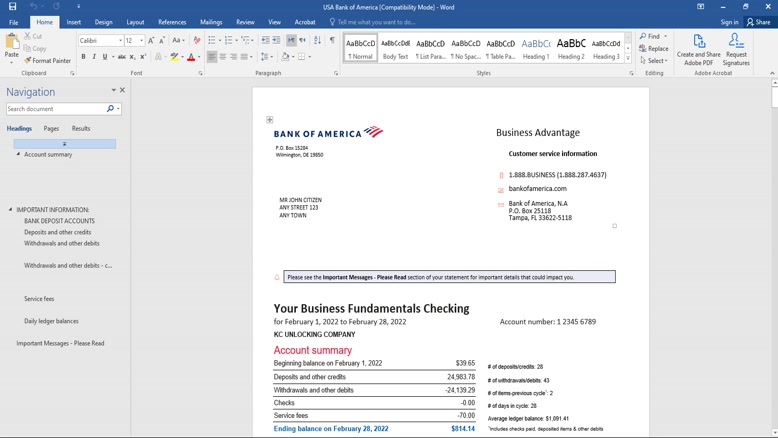Screen dimensions: 778x438
Task: Click the Request Signatures icon
Action: [x=736, y=50]
